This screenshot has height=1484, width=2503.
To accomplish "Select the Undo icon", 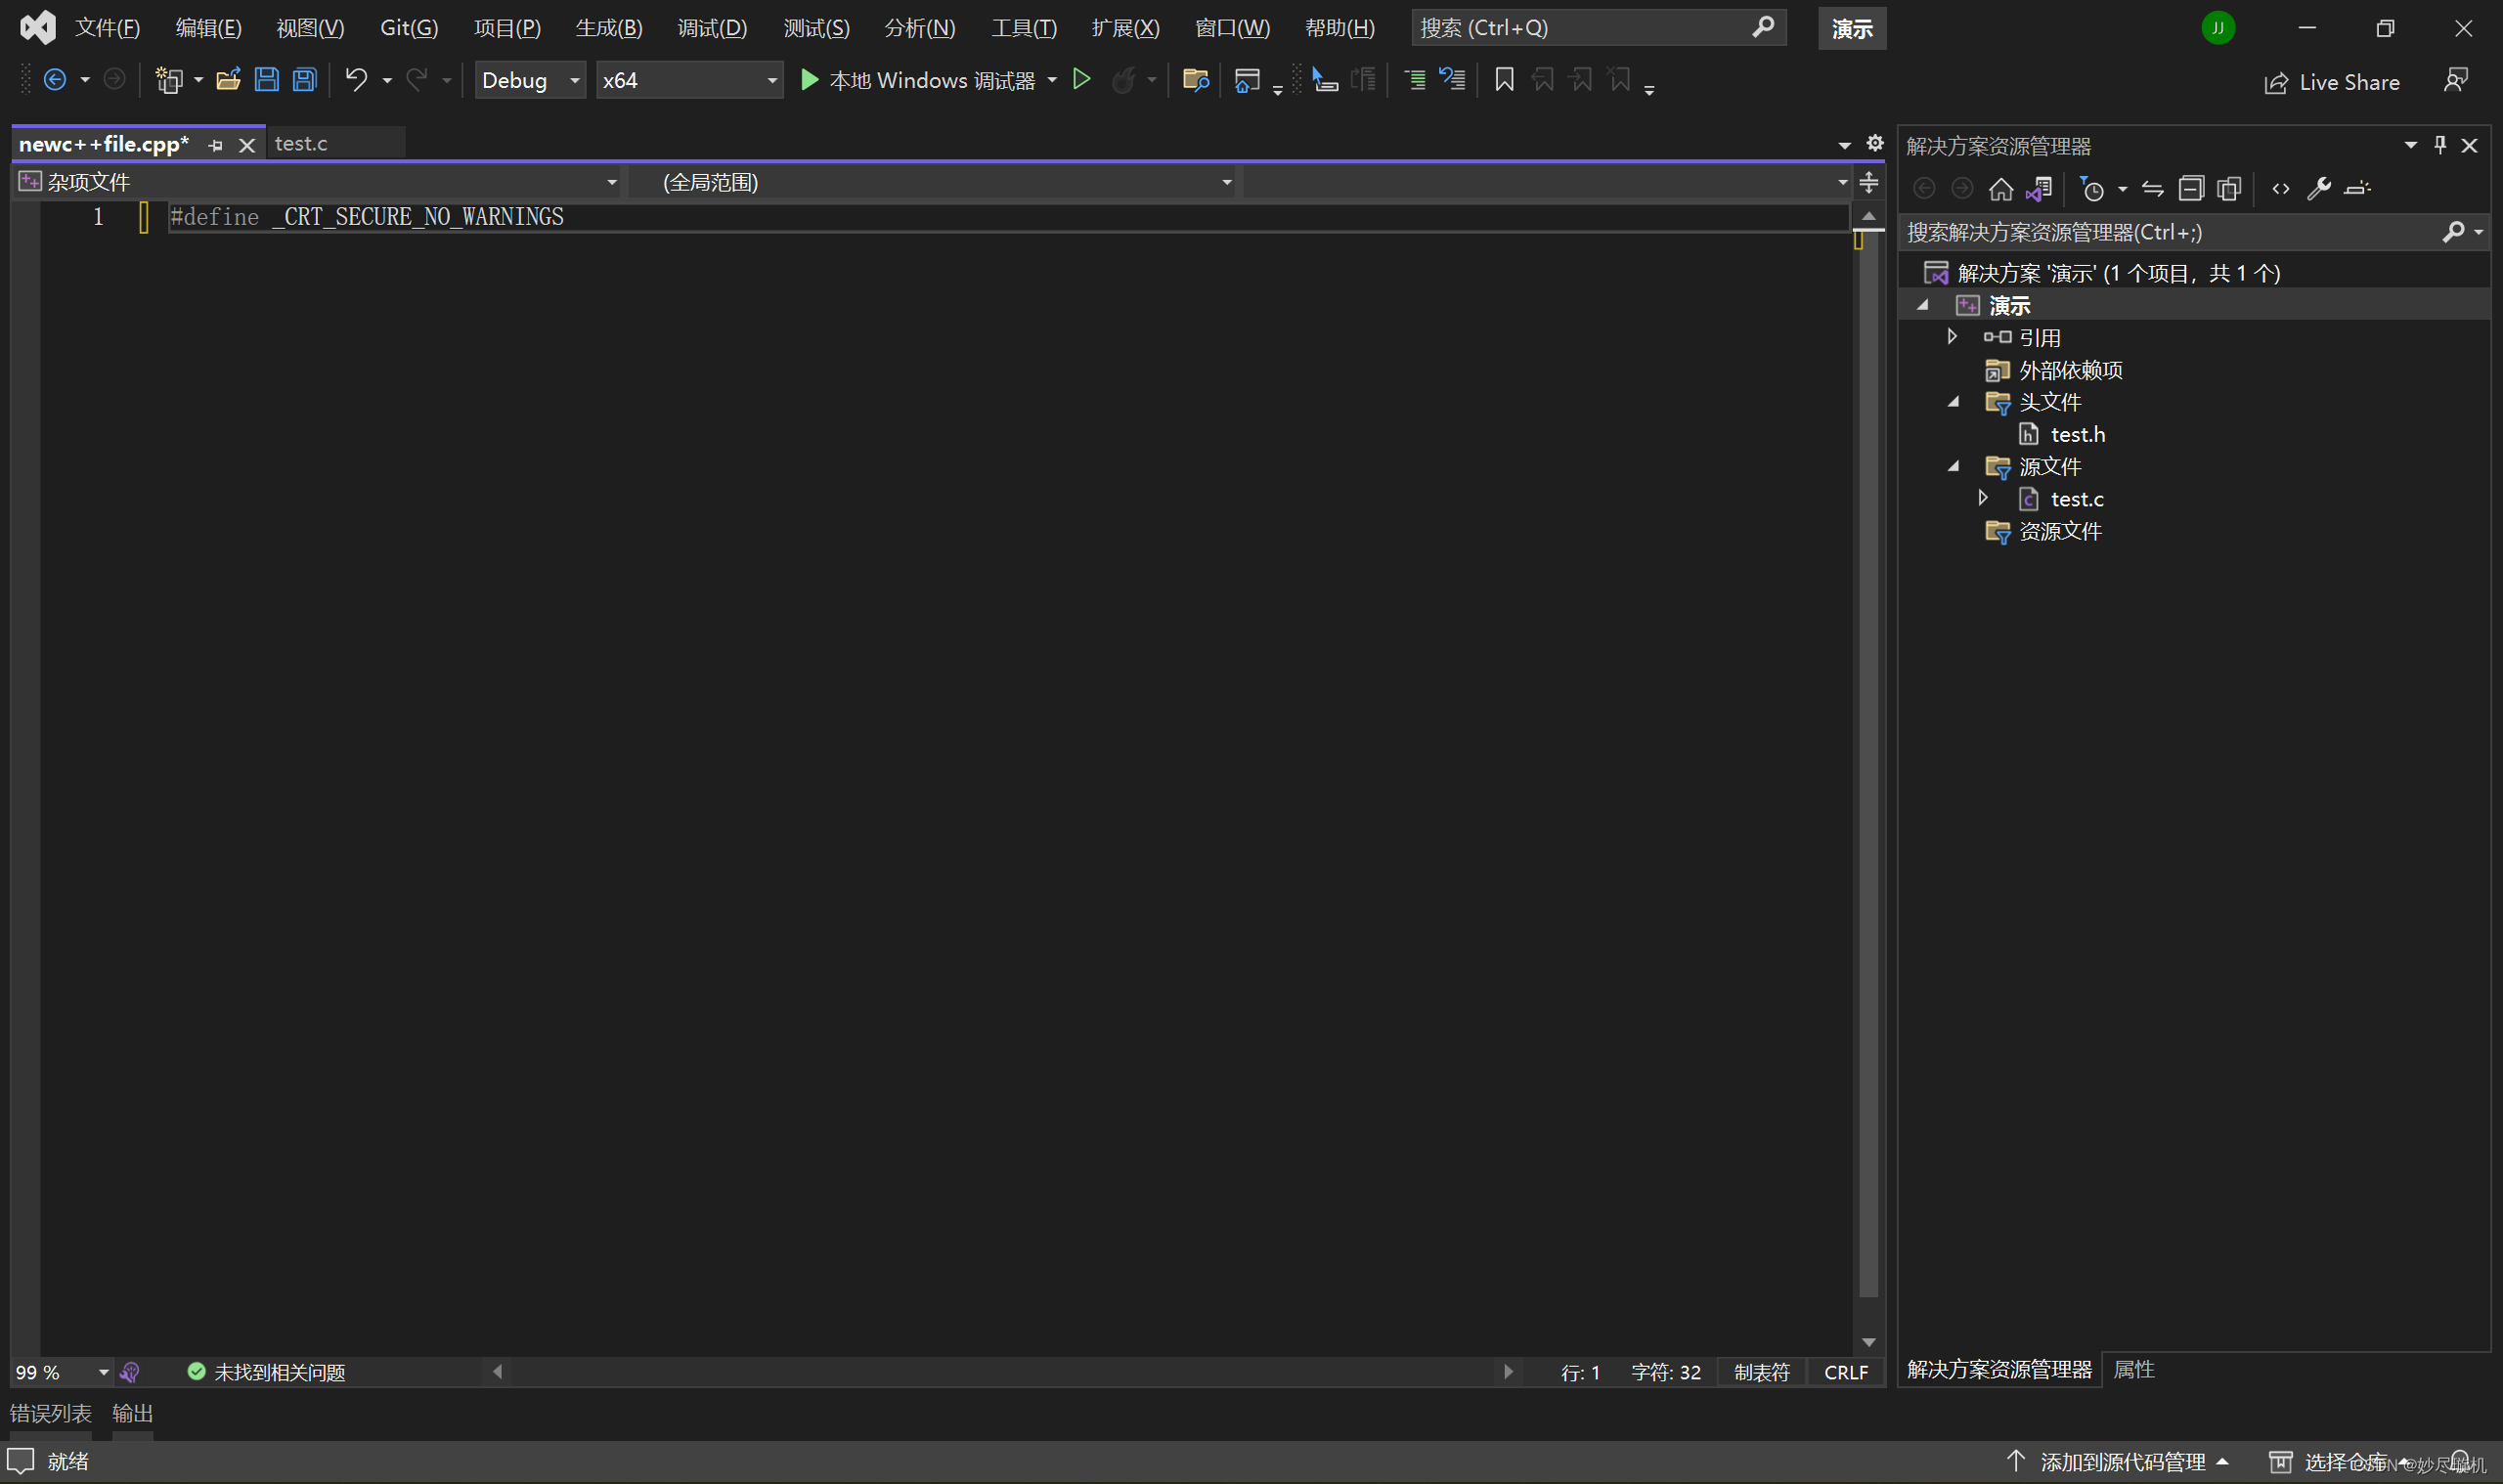I will pos(356,79).
